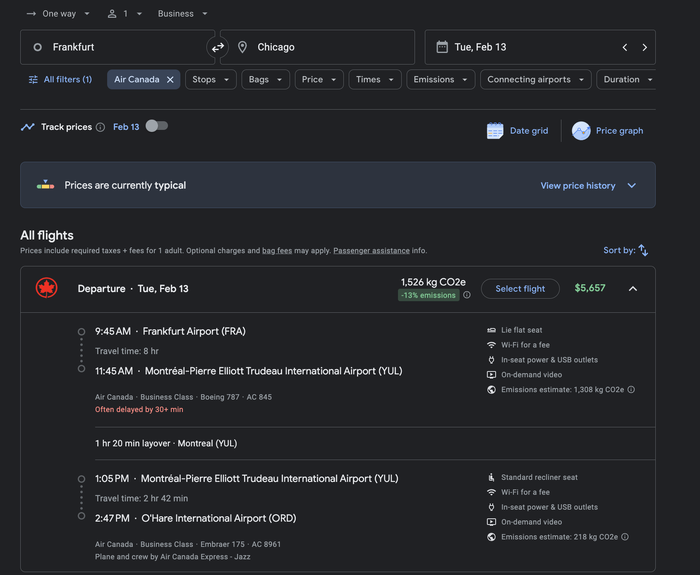Click the Track prices info icon
This screenshot has width=700, height=575.
coord(100,127)
